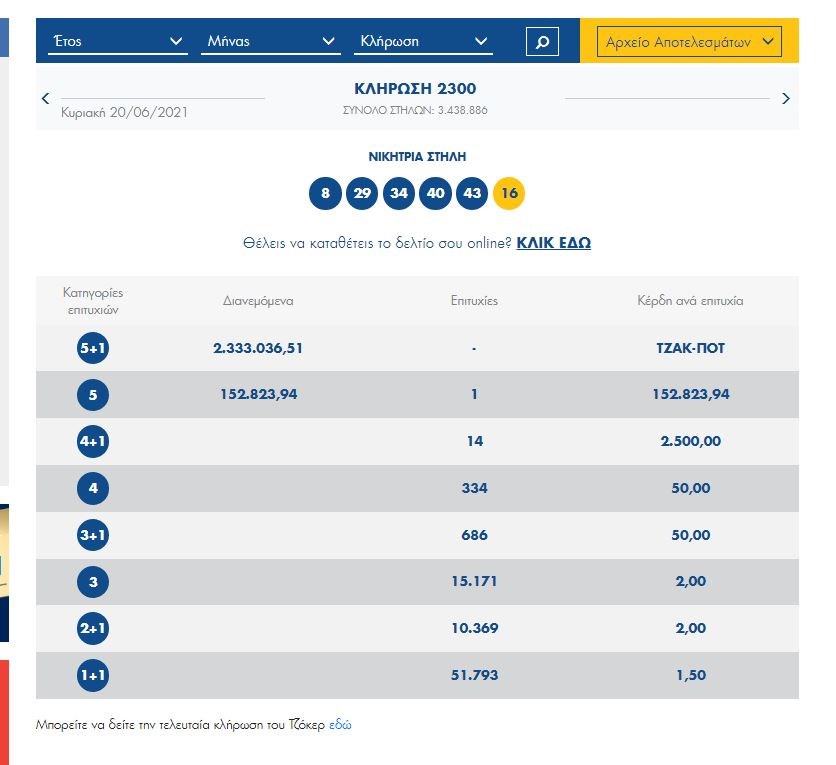Click the magnifier search button
The height and width of the screenshot is (765, 836).
point(542,42)
